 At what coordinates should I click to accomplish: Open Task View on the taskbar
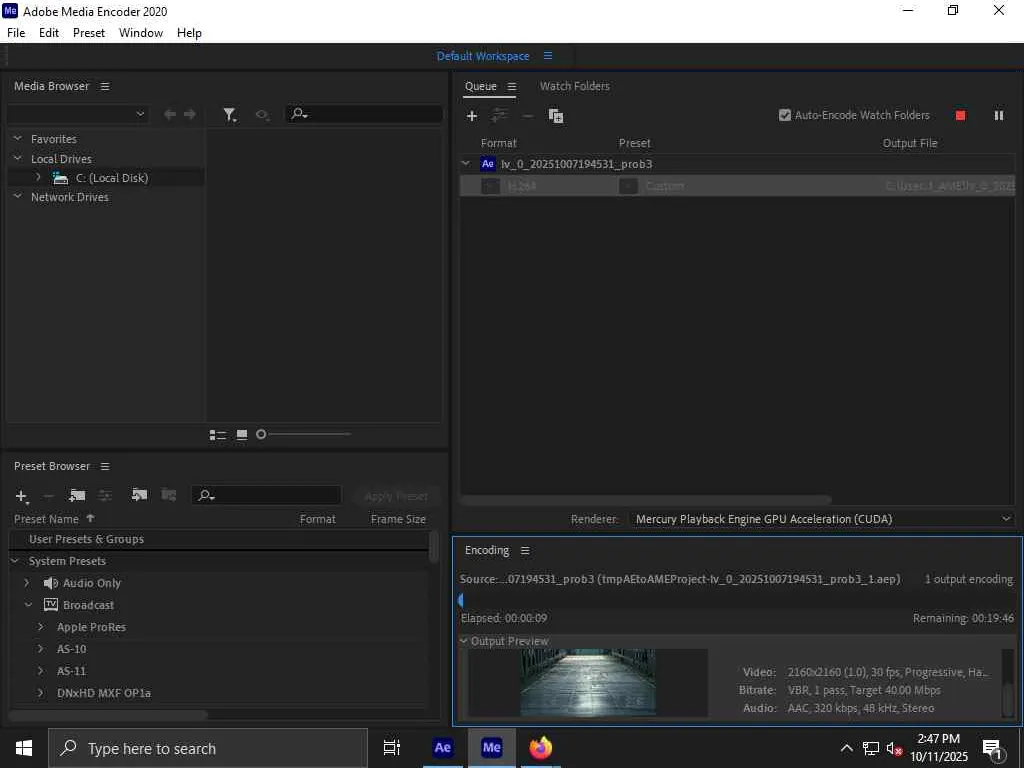point(391,748)
